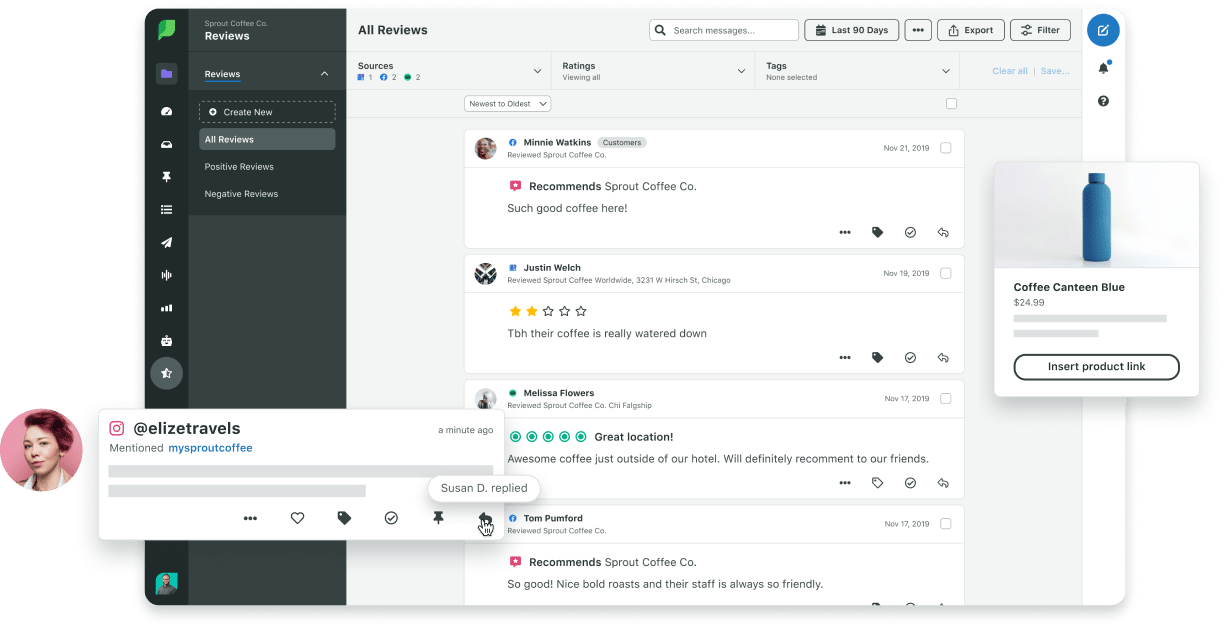
Task: Open profile avatar at sidebar bottom
Action: [166, 583]
